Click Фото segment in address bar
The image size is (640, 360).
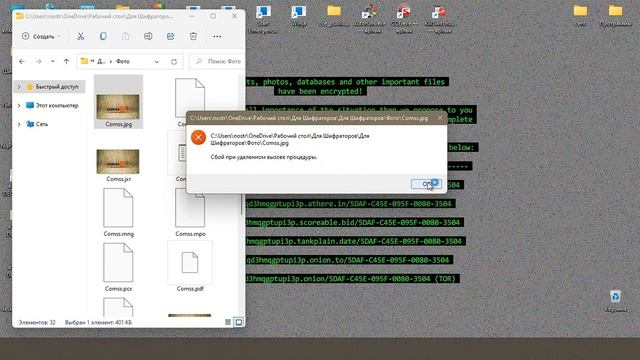pos(123,61)
